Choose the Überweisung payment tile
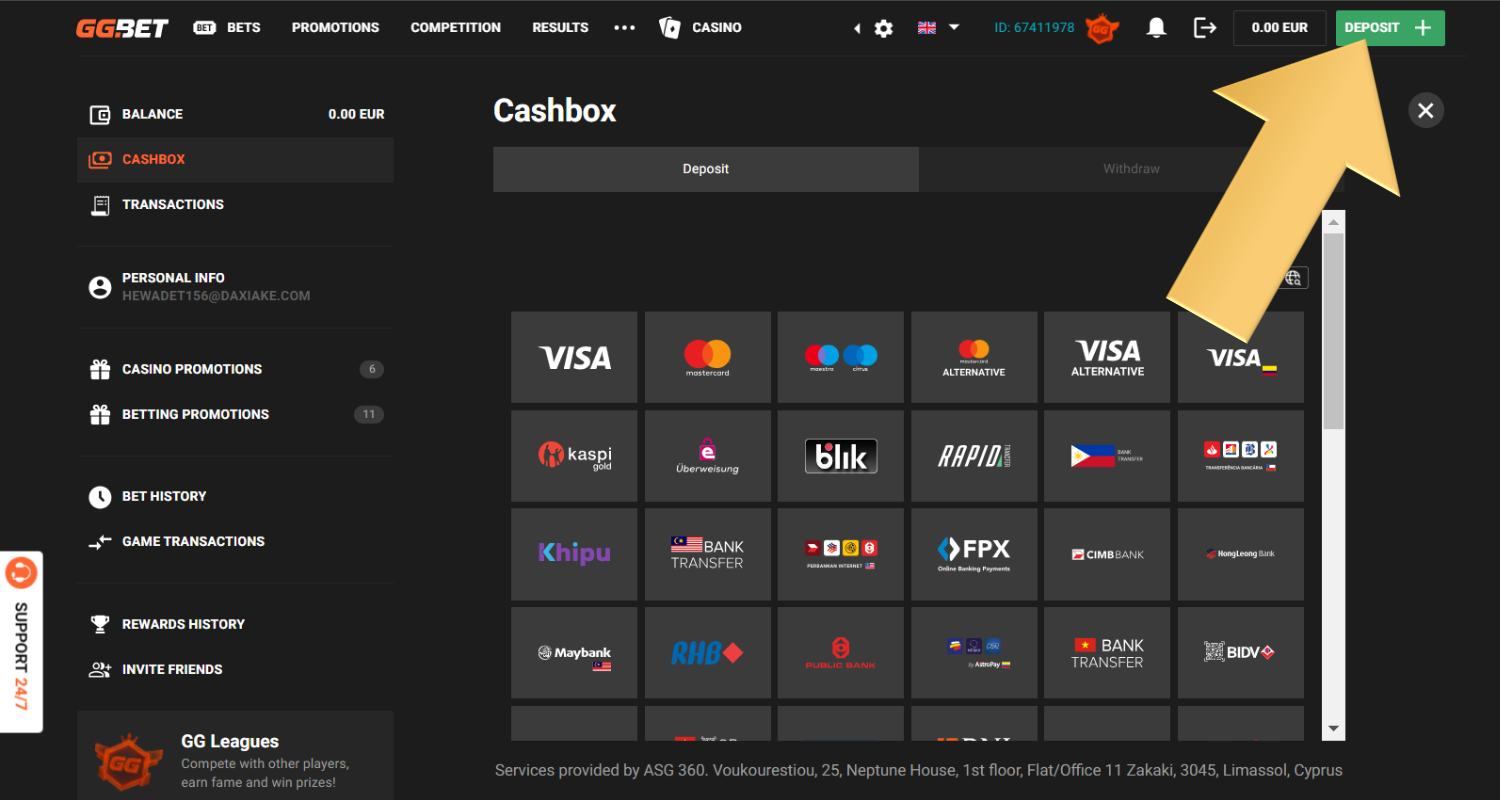This screenshot has height=800, width=1500. point(707,456)
